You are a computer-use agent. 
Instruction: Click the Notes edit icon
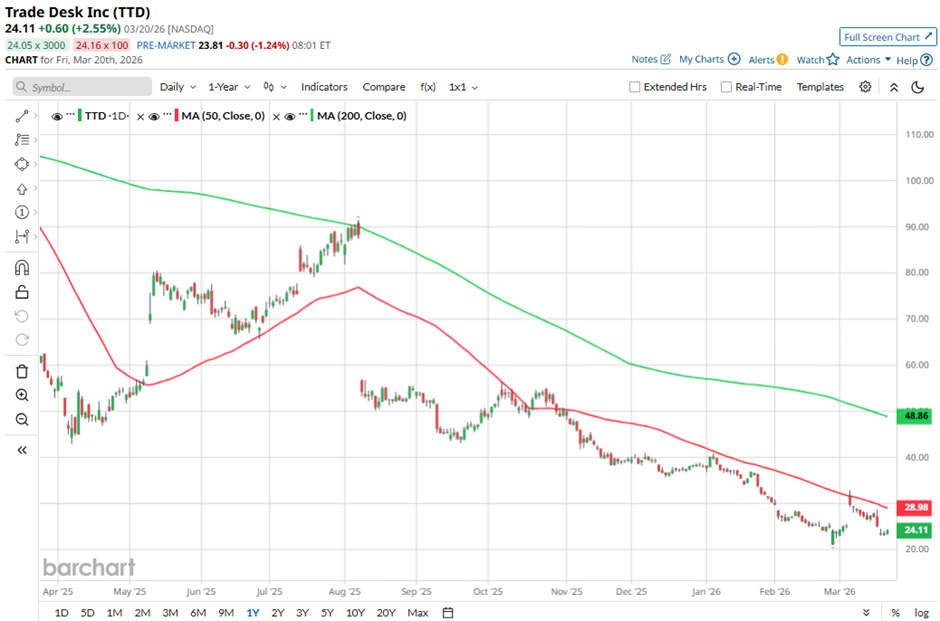pos(665,59)
